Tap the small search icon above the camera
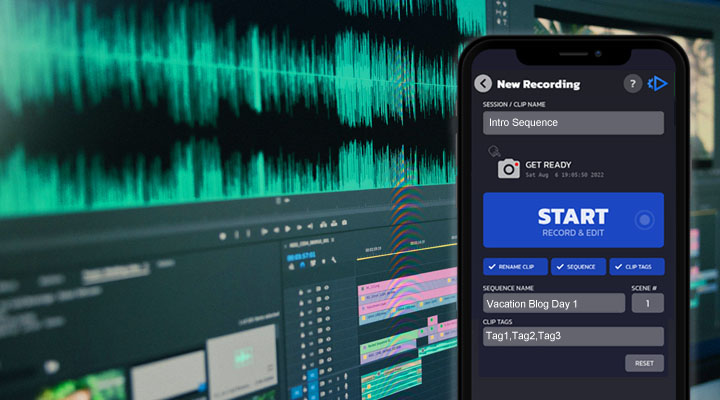This screenshot has width=720, height=400. (494, 151)
